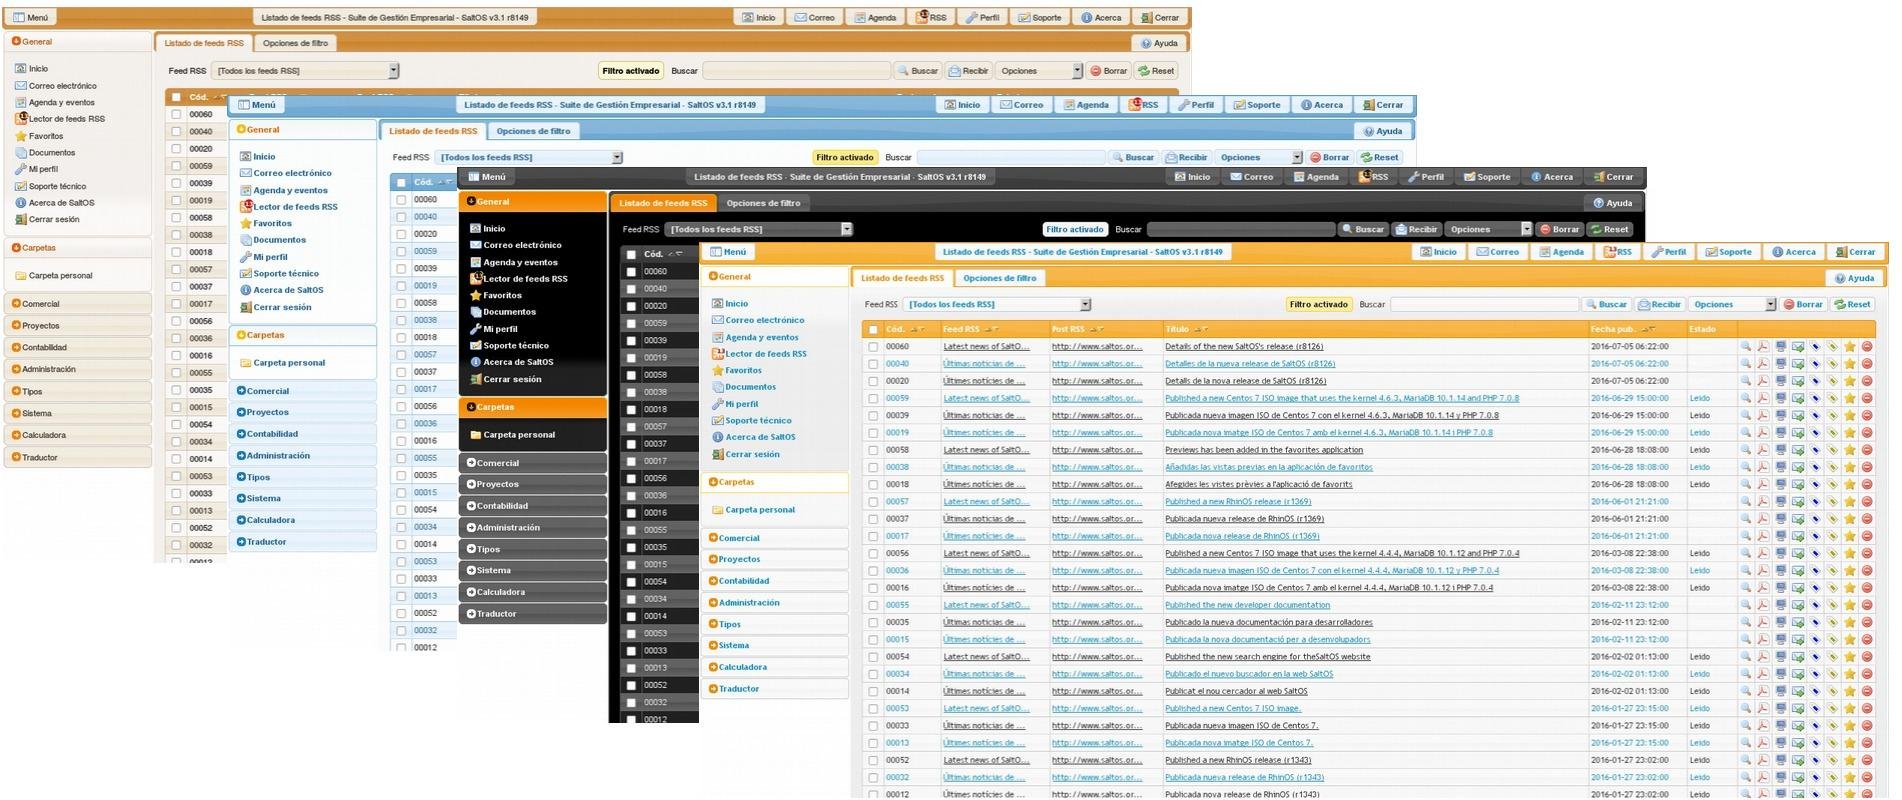Tick checkbox for row 00040 in front window
The image size is (1902, 800).
874,364
